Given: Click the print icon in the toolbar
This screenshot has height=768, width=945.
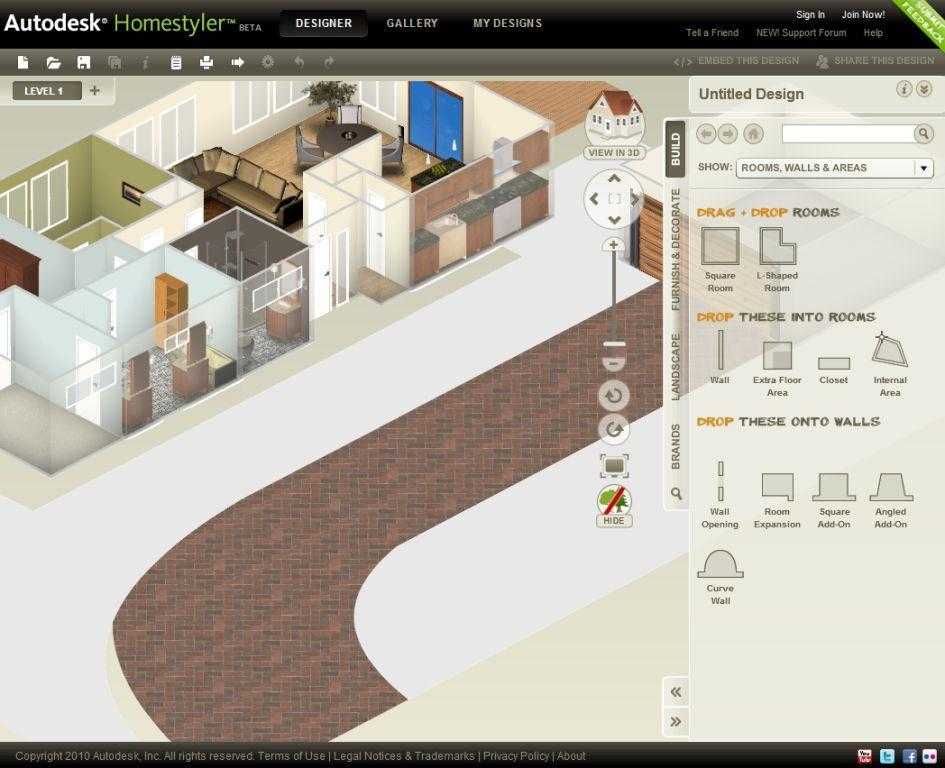Looking at the screenshot, I should (206, 62).
